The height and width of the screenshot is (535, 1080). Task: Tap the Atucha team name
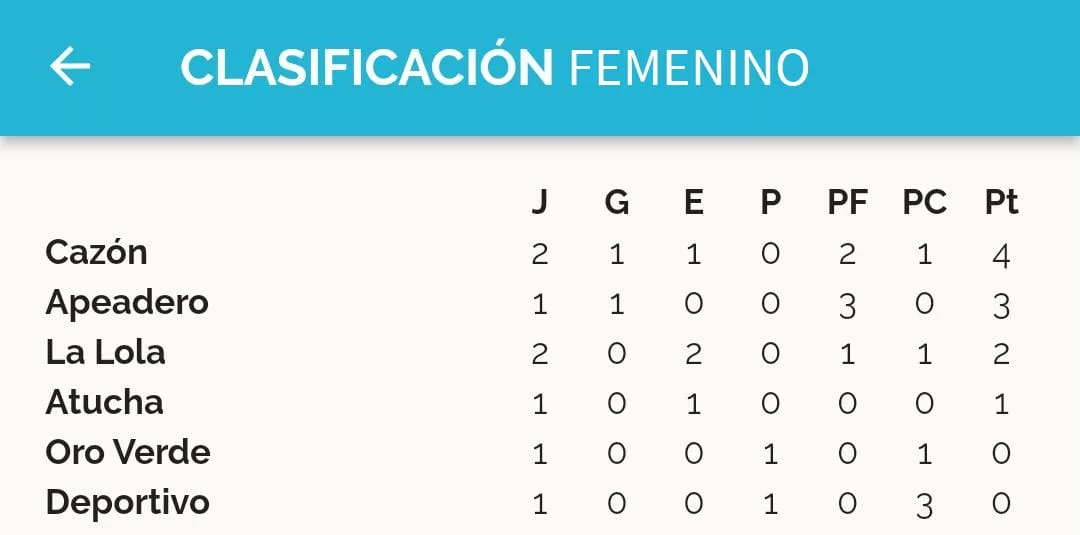[x=104, y=402]
